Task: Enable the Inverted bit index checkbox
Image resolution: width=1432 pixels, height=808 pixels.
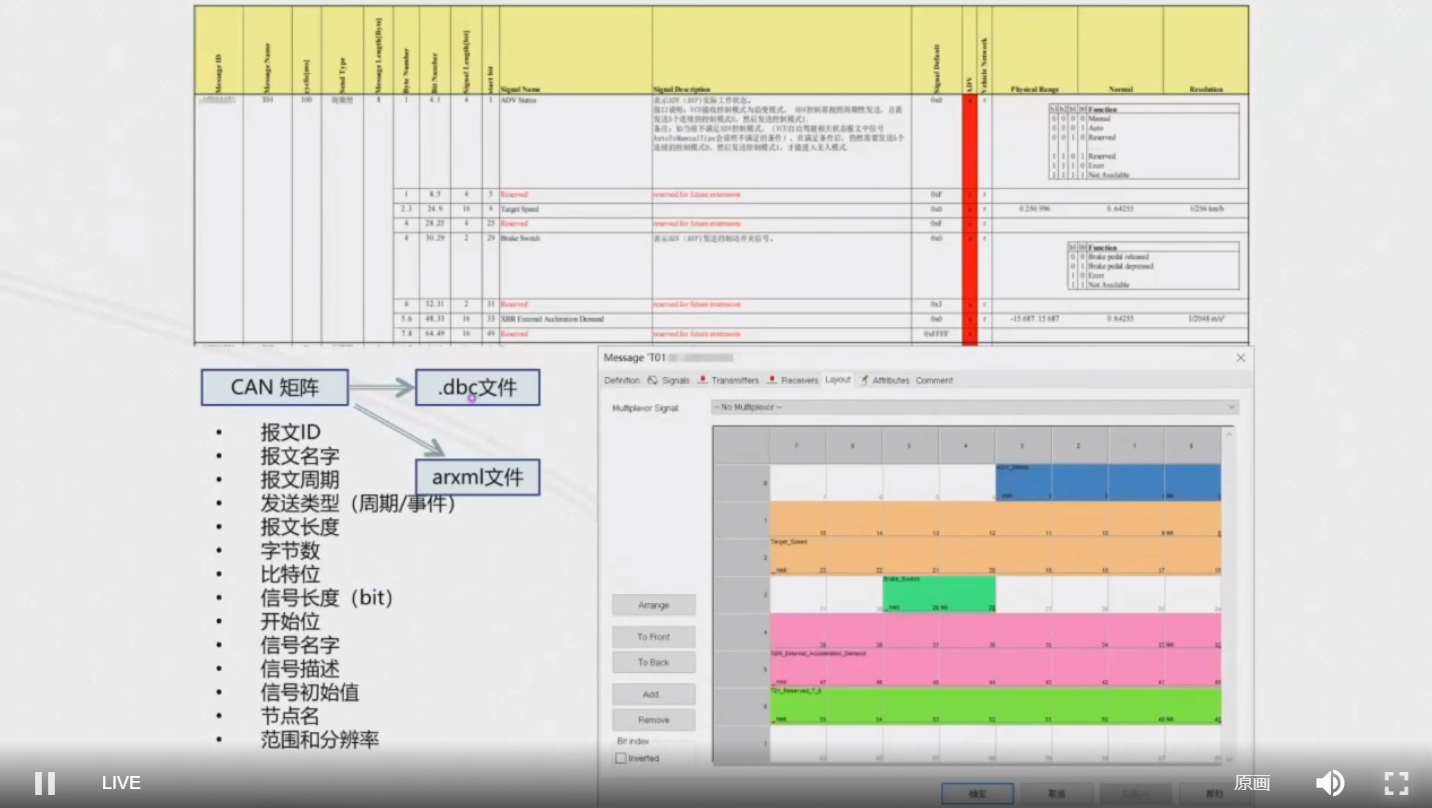Action: 621,758
